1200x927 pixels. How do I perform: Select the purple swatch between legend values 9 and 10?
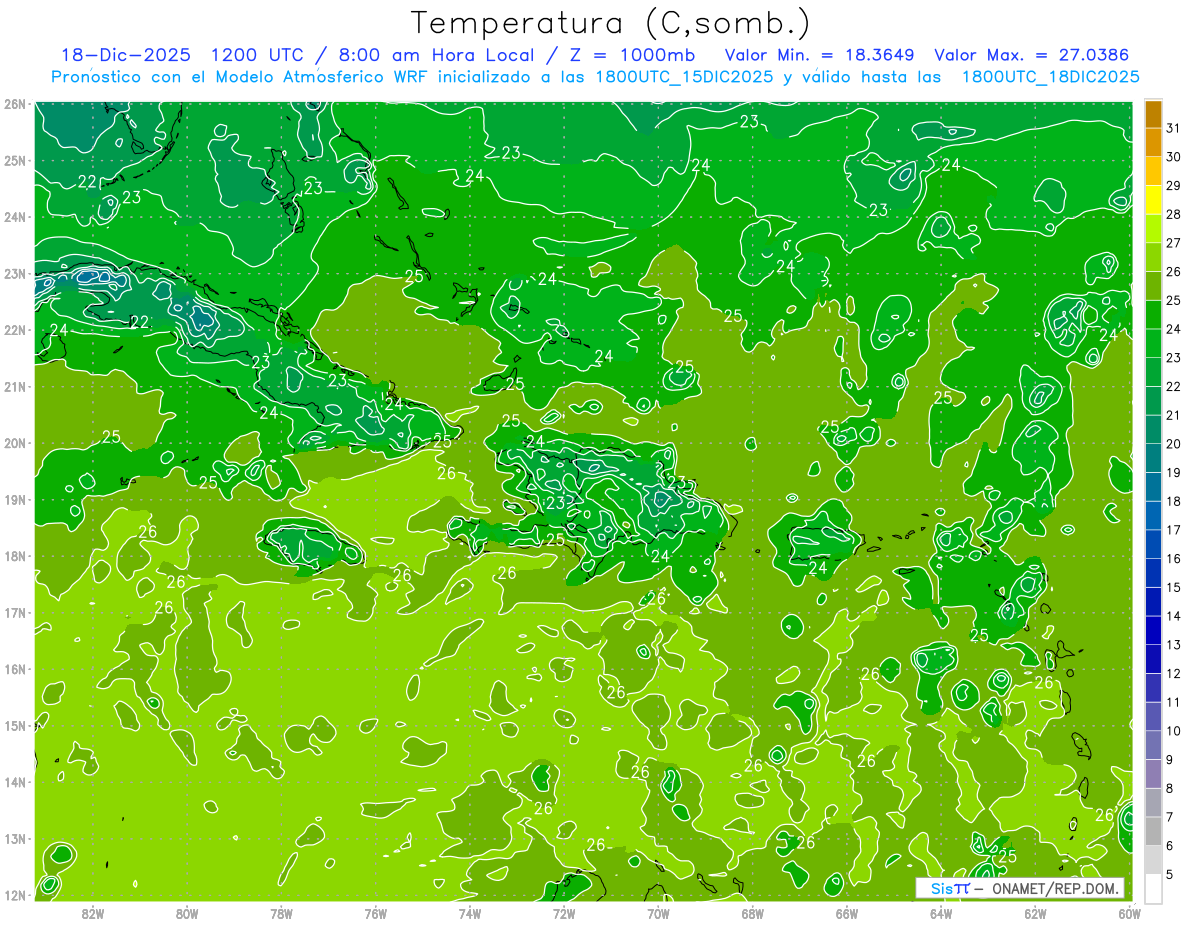(1153, 745)
